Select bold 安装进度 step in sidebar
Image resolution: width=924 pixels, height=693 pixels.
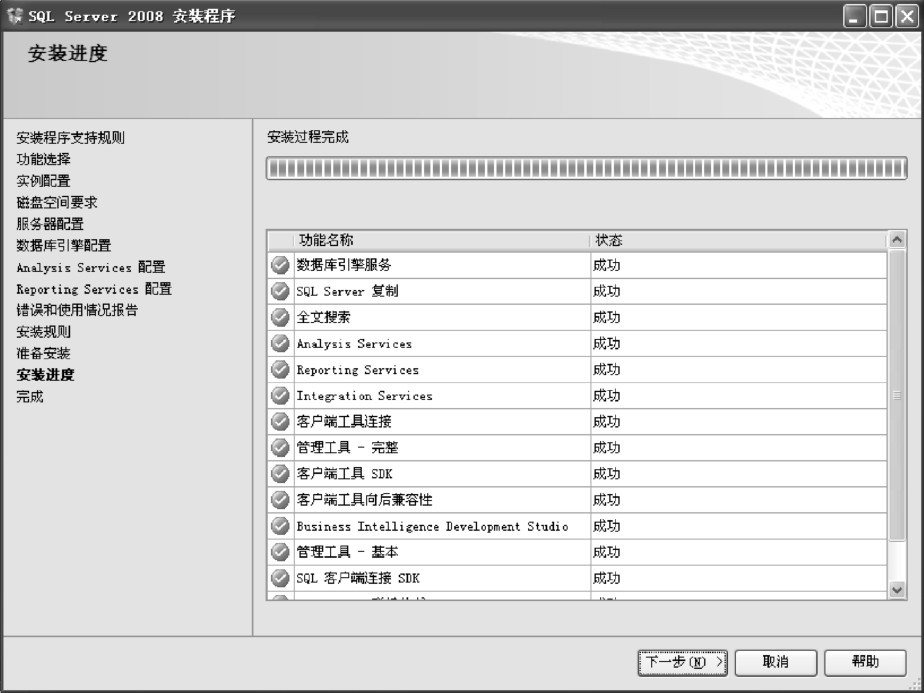pos(45,375)
